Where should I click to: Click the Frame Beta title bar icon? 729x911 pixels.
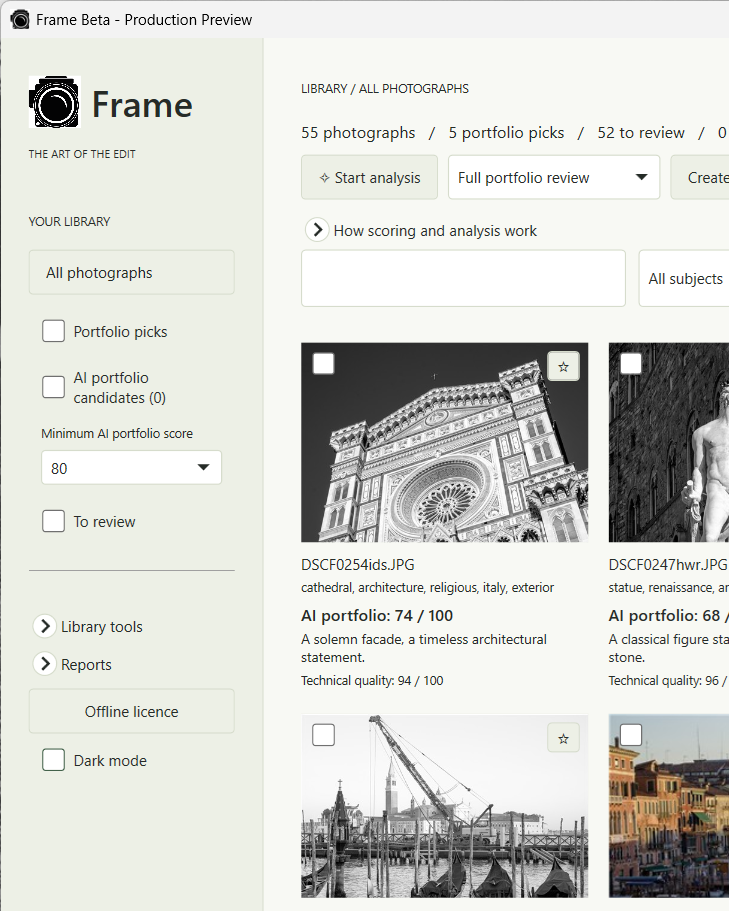click(20, 20)
